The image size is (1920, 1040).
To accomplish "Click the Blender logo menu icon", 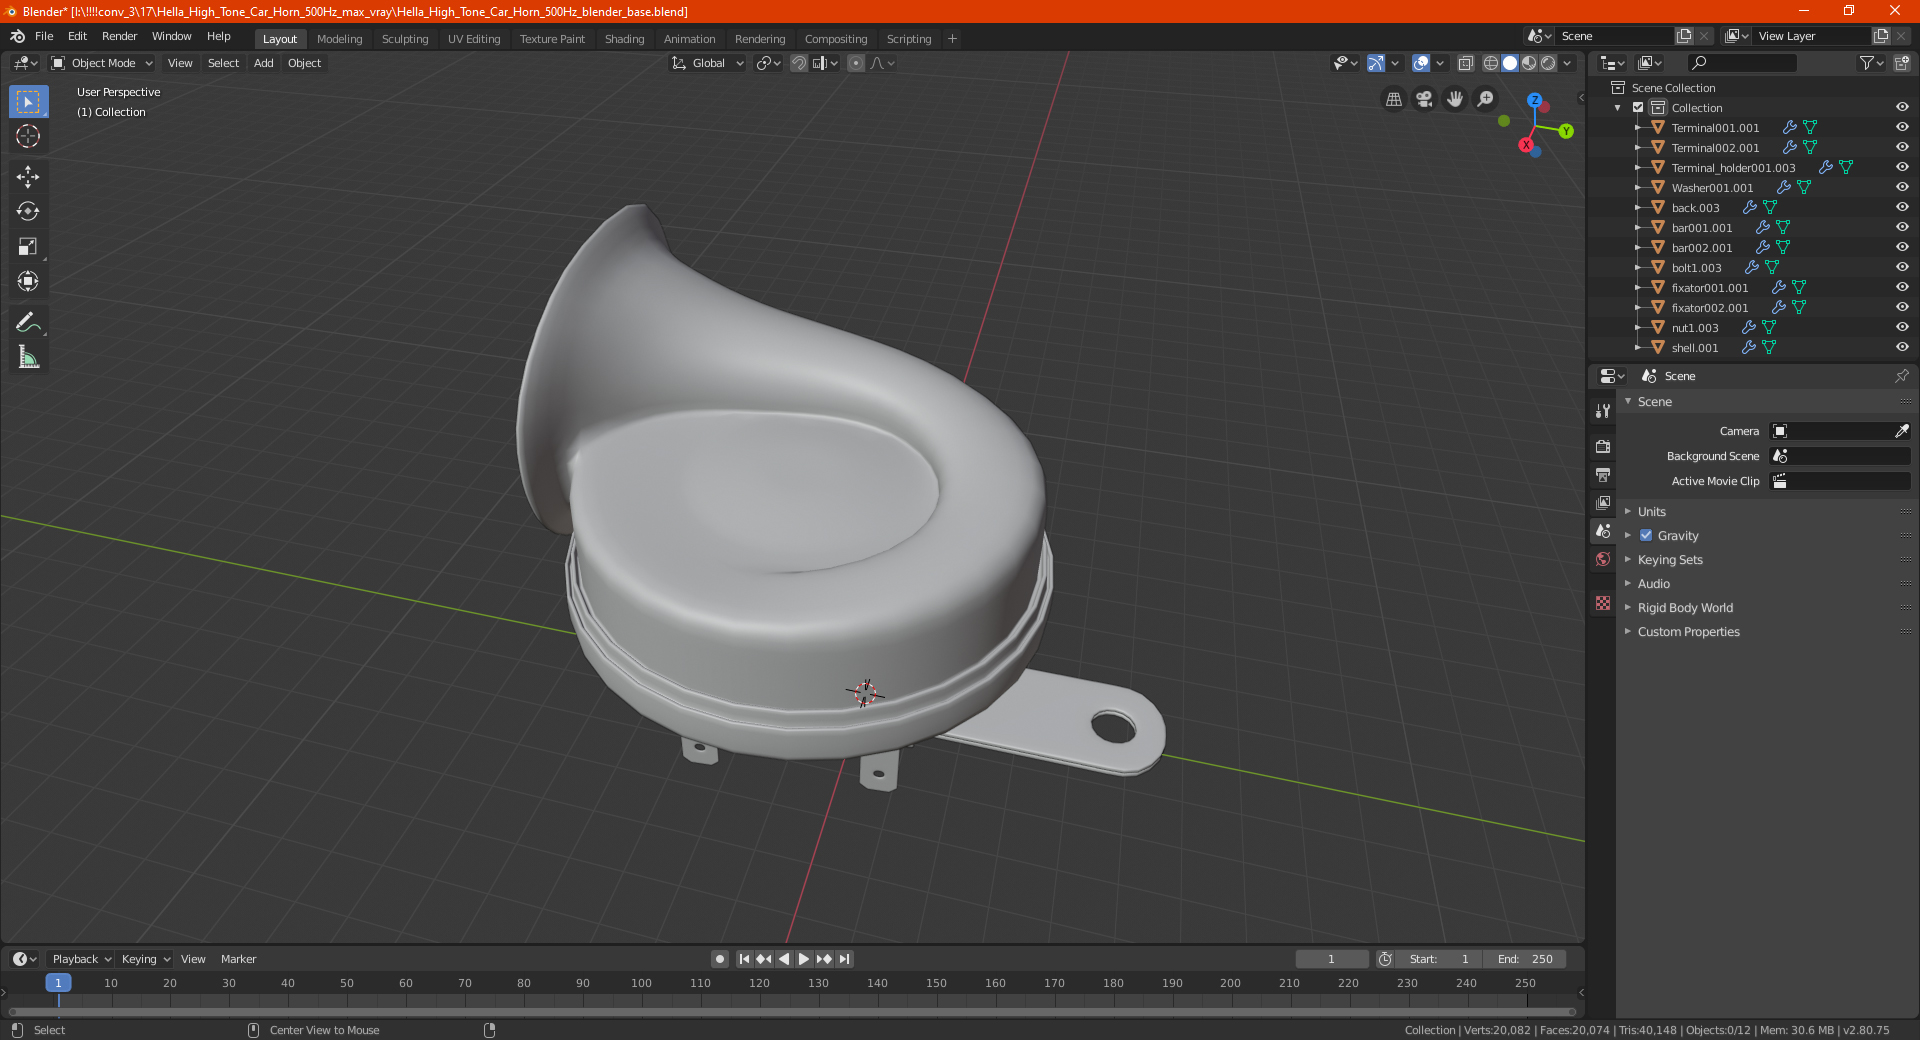I will (x=18, y=36).
